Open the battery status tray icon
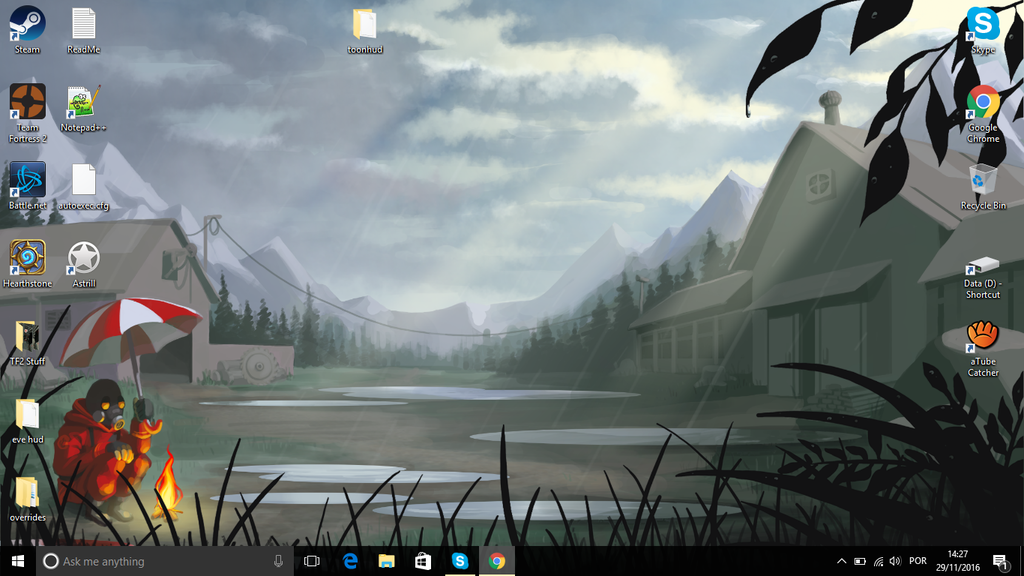The width and height of the screenshot is (1024, 576). 860,561
